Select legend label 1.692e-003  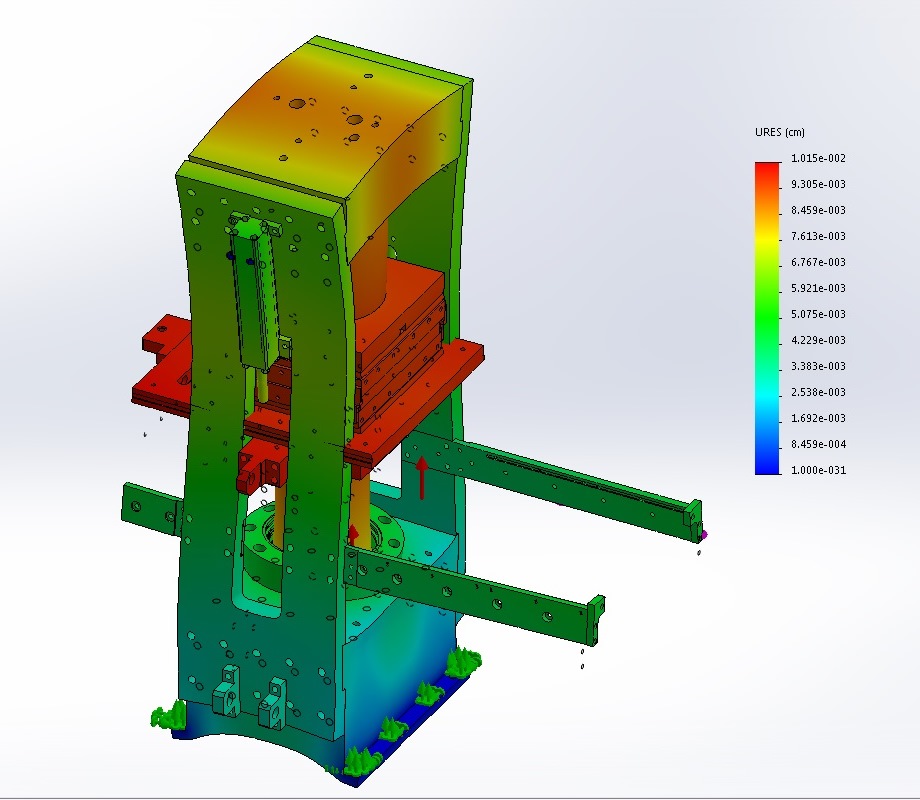point(818,418)
